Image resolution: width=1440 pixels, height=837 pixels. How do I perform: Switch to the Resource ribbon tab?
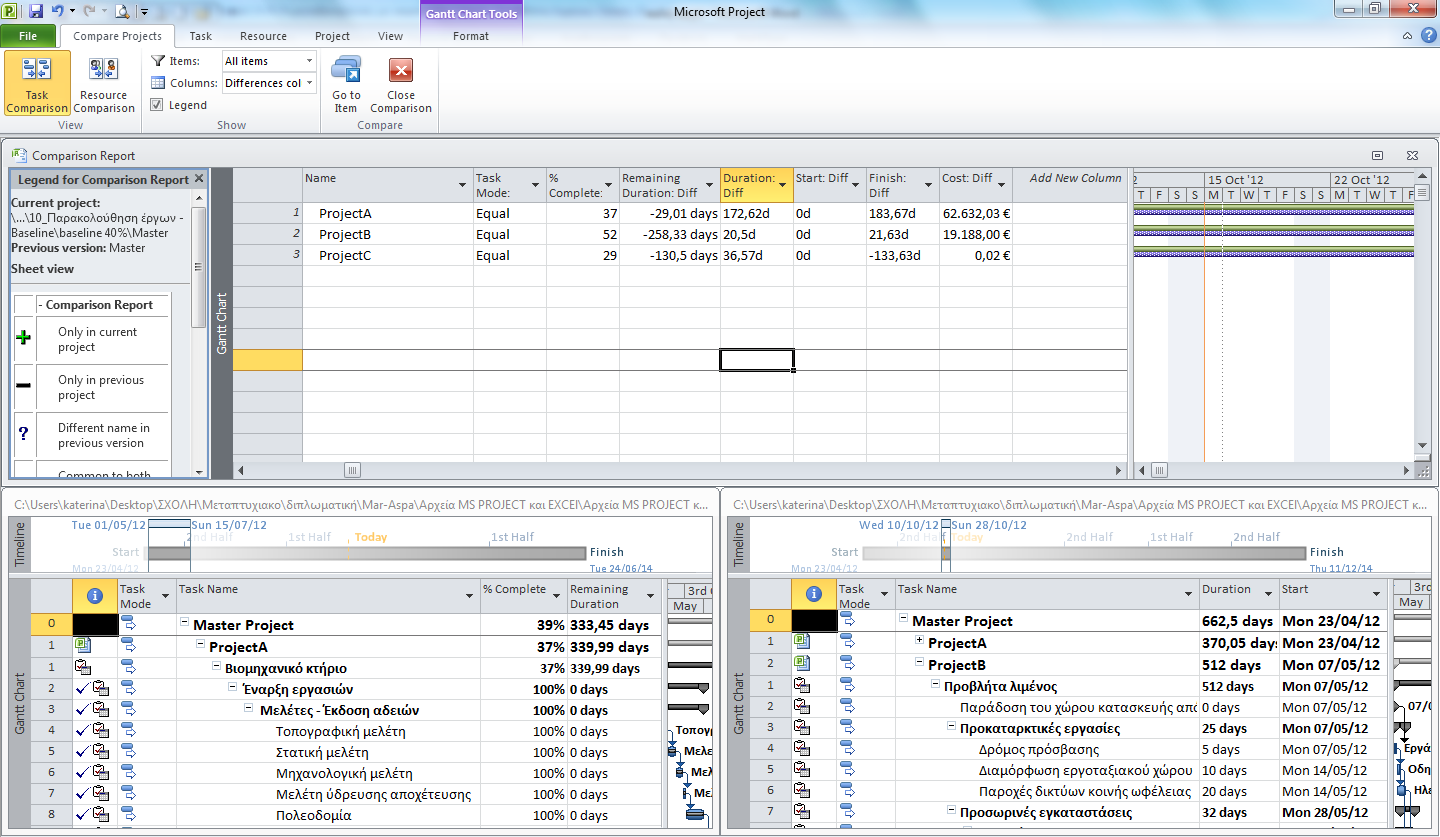click(263, 36)
